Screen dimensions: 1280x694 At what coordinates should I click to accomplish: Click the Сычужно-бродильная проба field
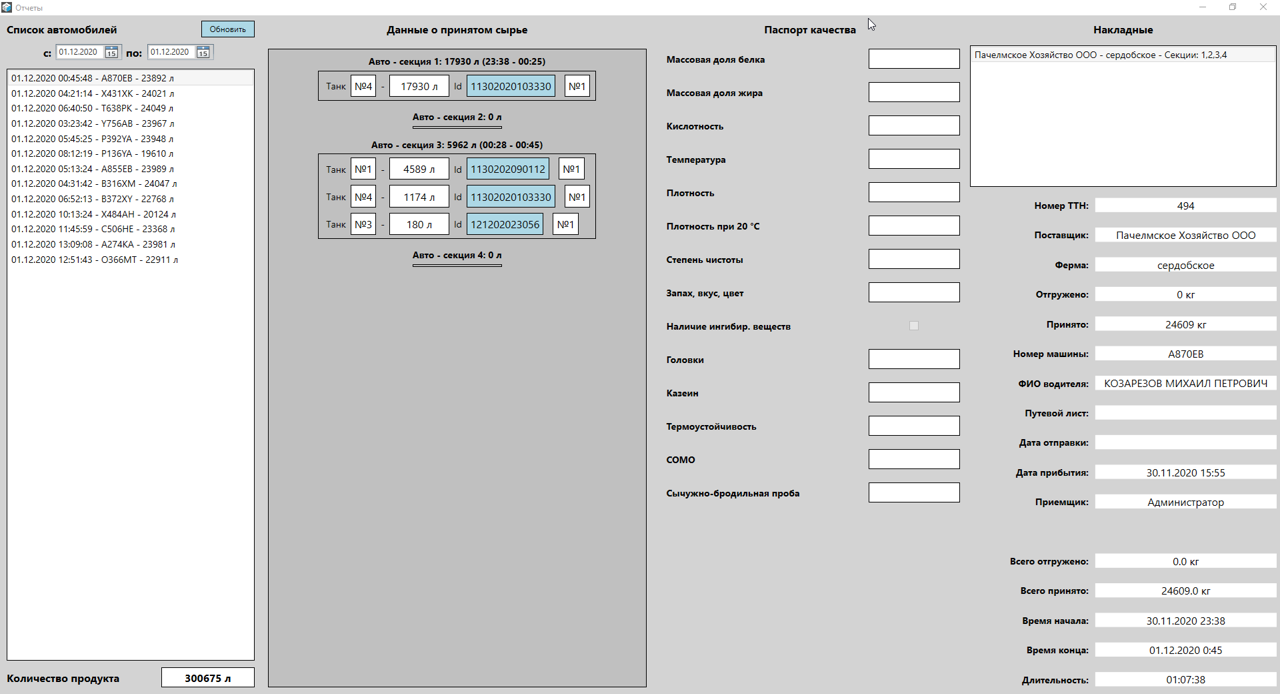point(913,492)
